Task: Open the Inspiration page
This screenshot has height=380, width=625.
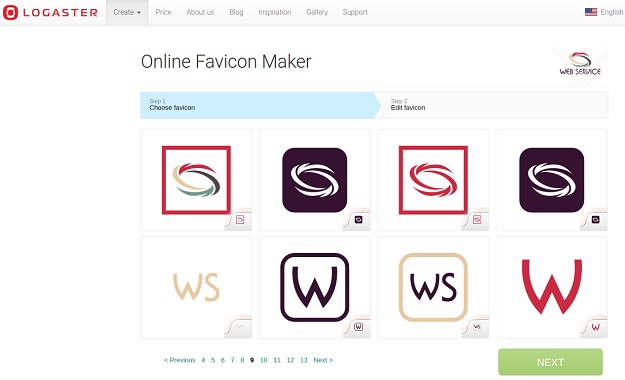Action: [275, 12]
